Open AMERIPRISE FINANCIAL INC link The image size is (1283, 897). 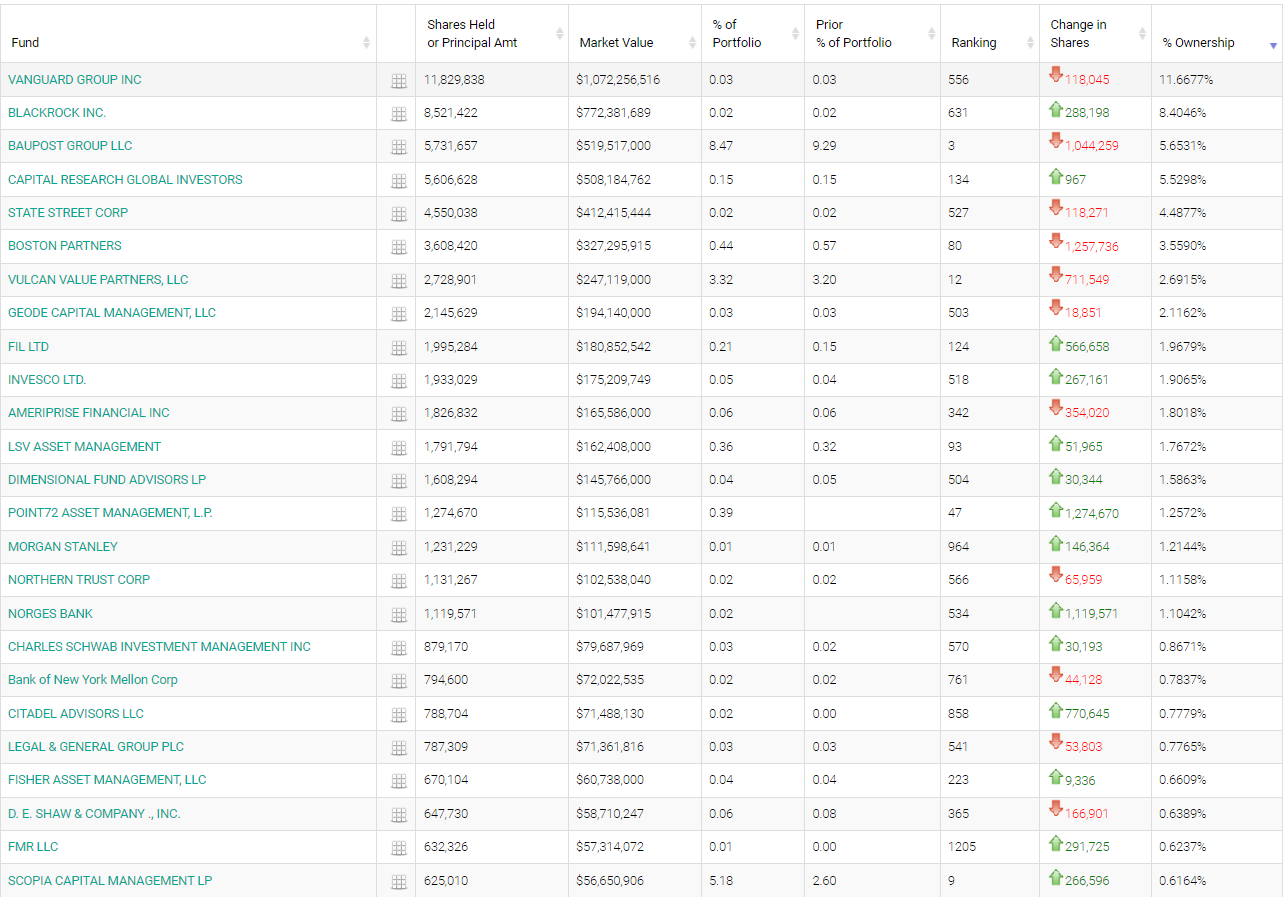[89, 413]
